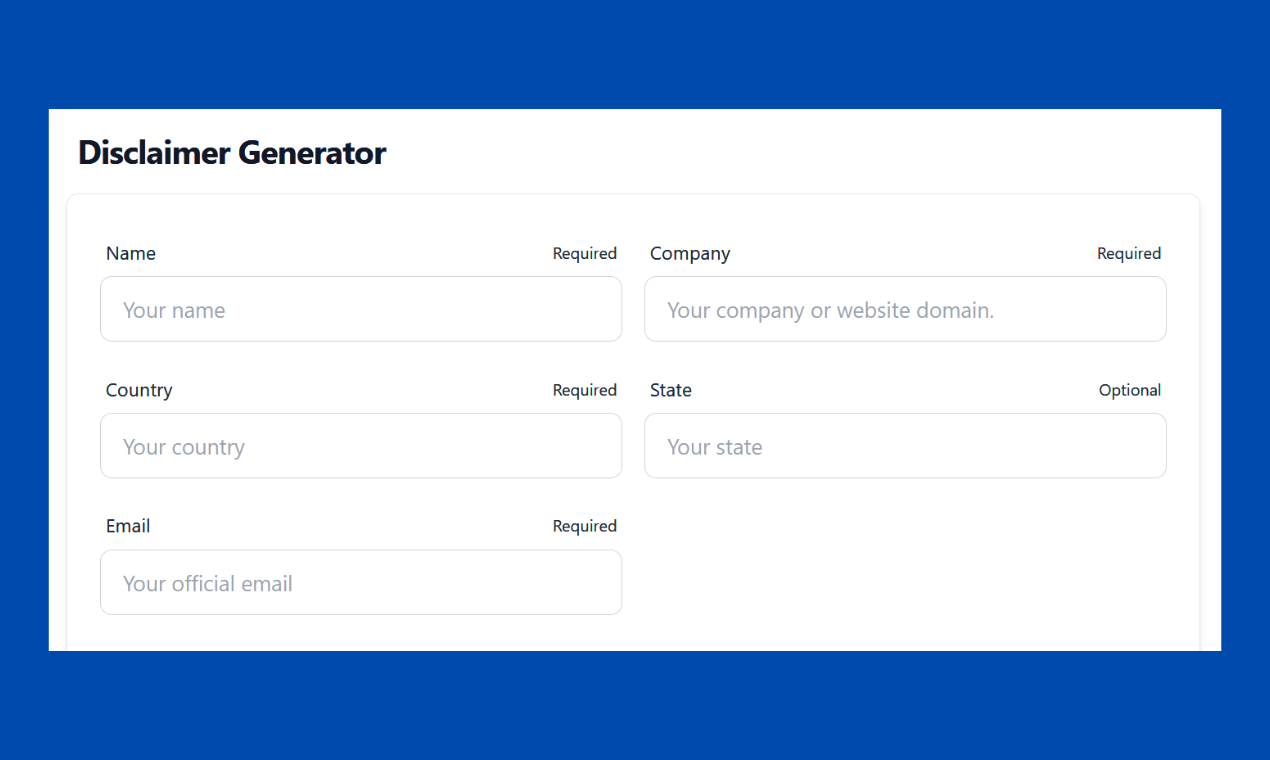Click the Email field label
This screenshot has width=1270, height=760.
[x=128, y=525]
